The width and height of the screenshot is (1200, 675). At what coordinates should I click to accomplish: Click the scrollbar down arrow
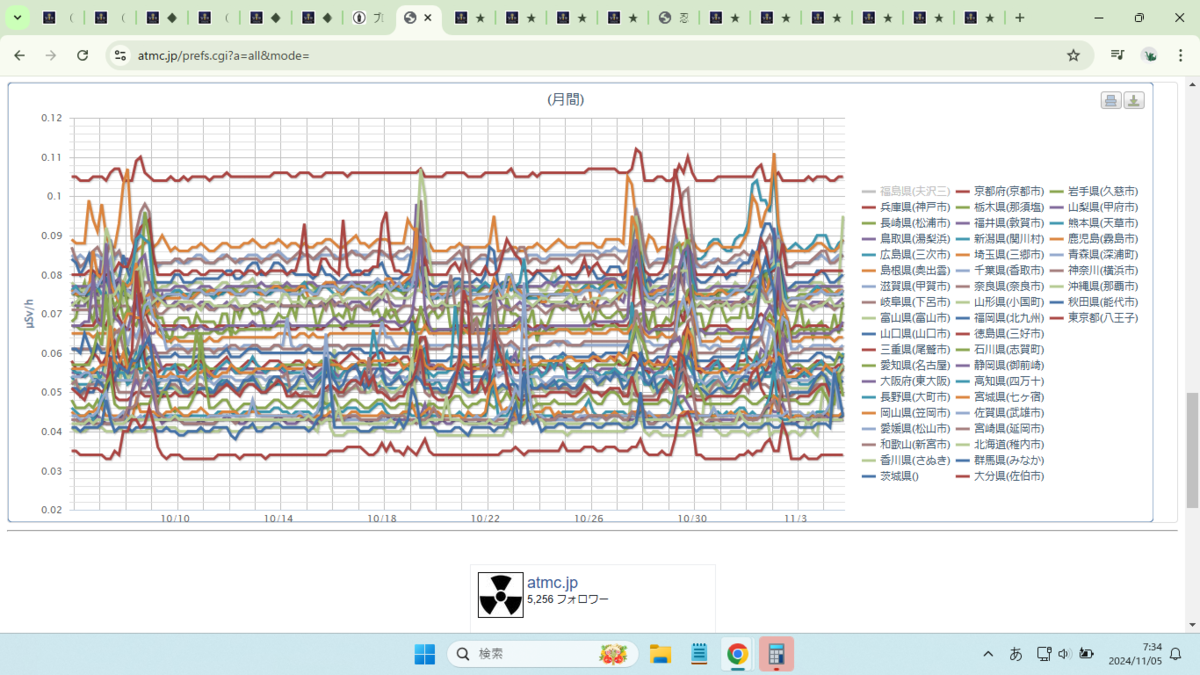1192,624
